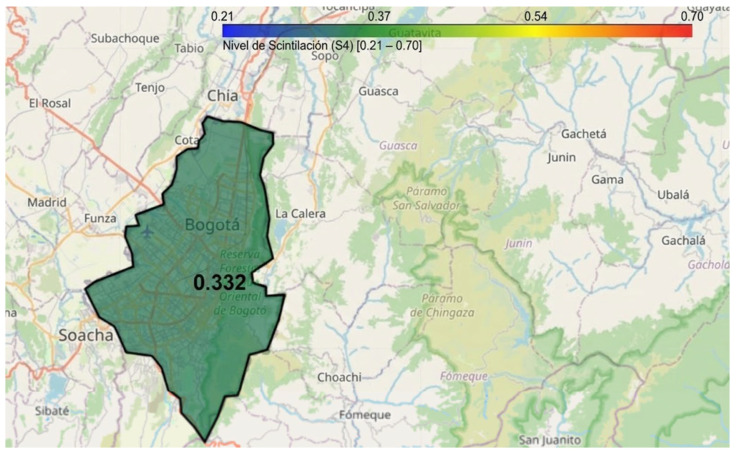The image size is (738, 455).
Task: Click the Sopo label
Action: (325, 56)
